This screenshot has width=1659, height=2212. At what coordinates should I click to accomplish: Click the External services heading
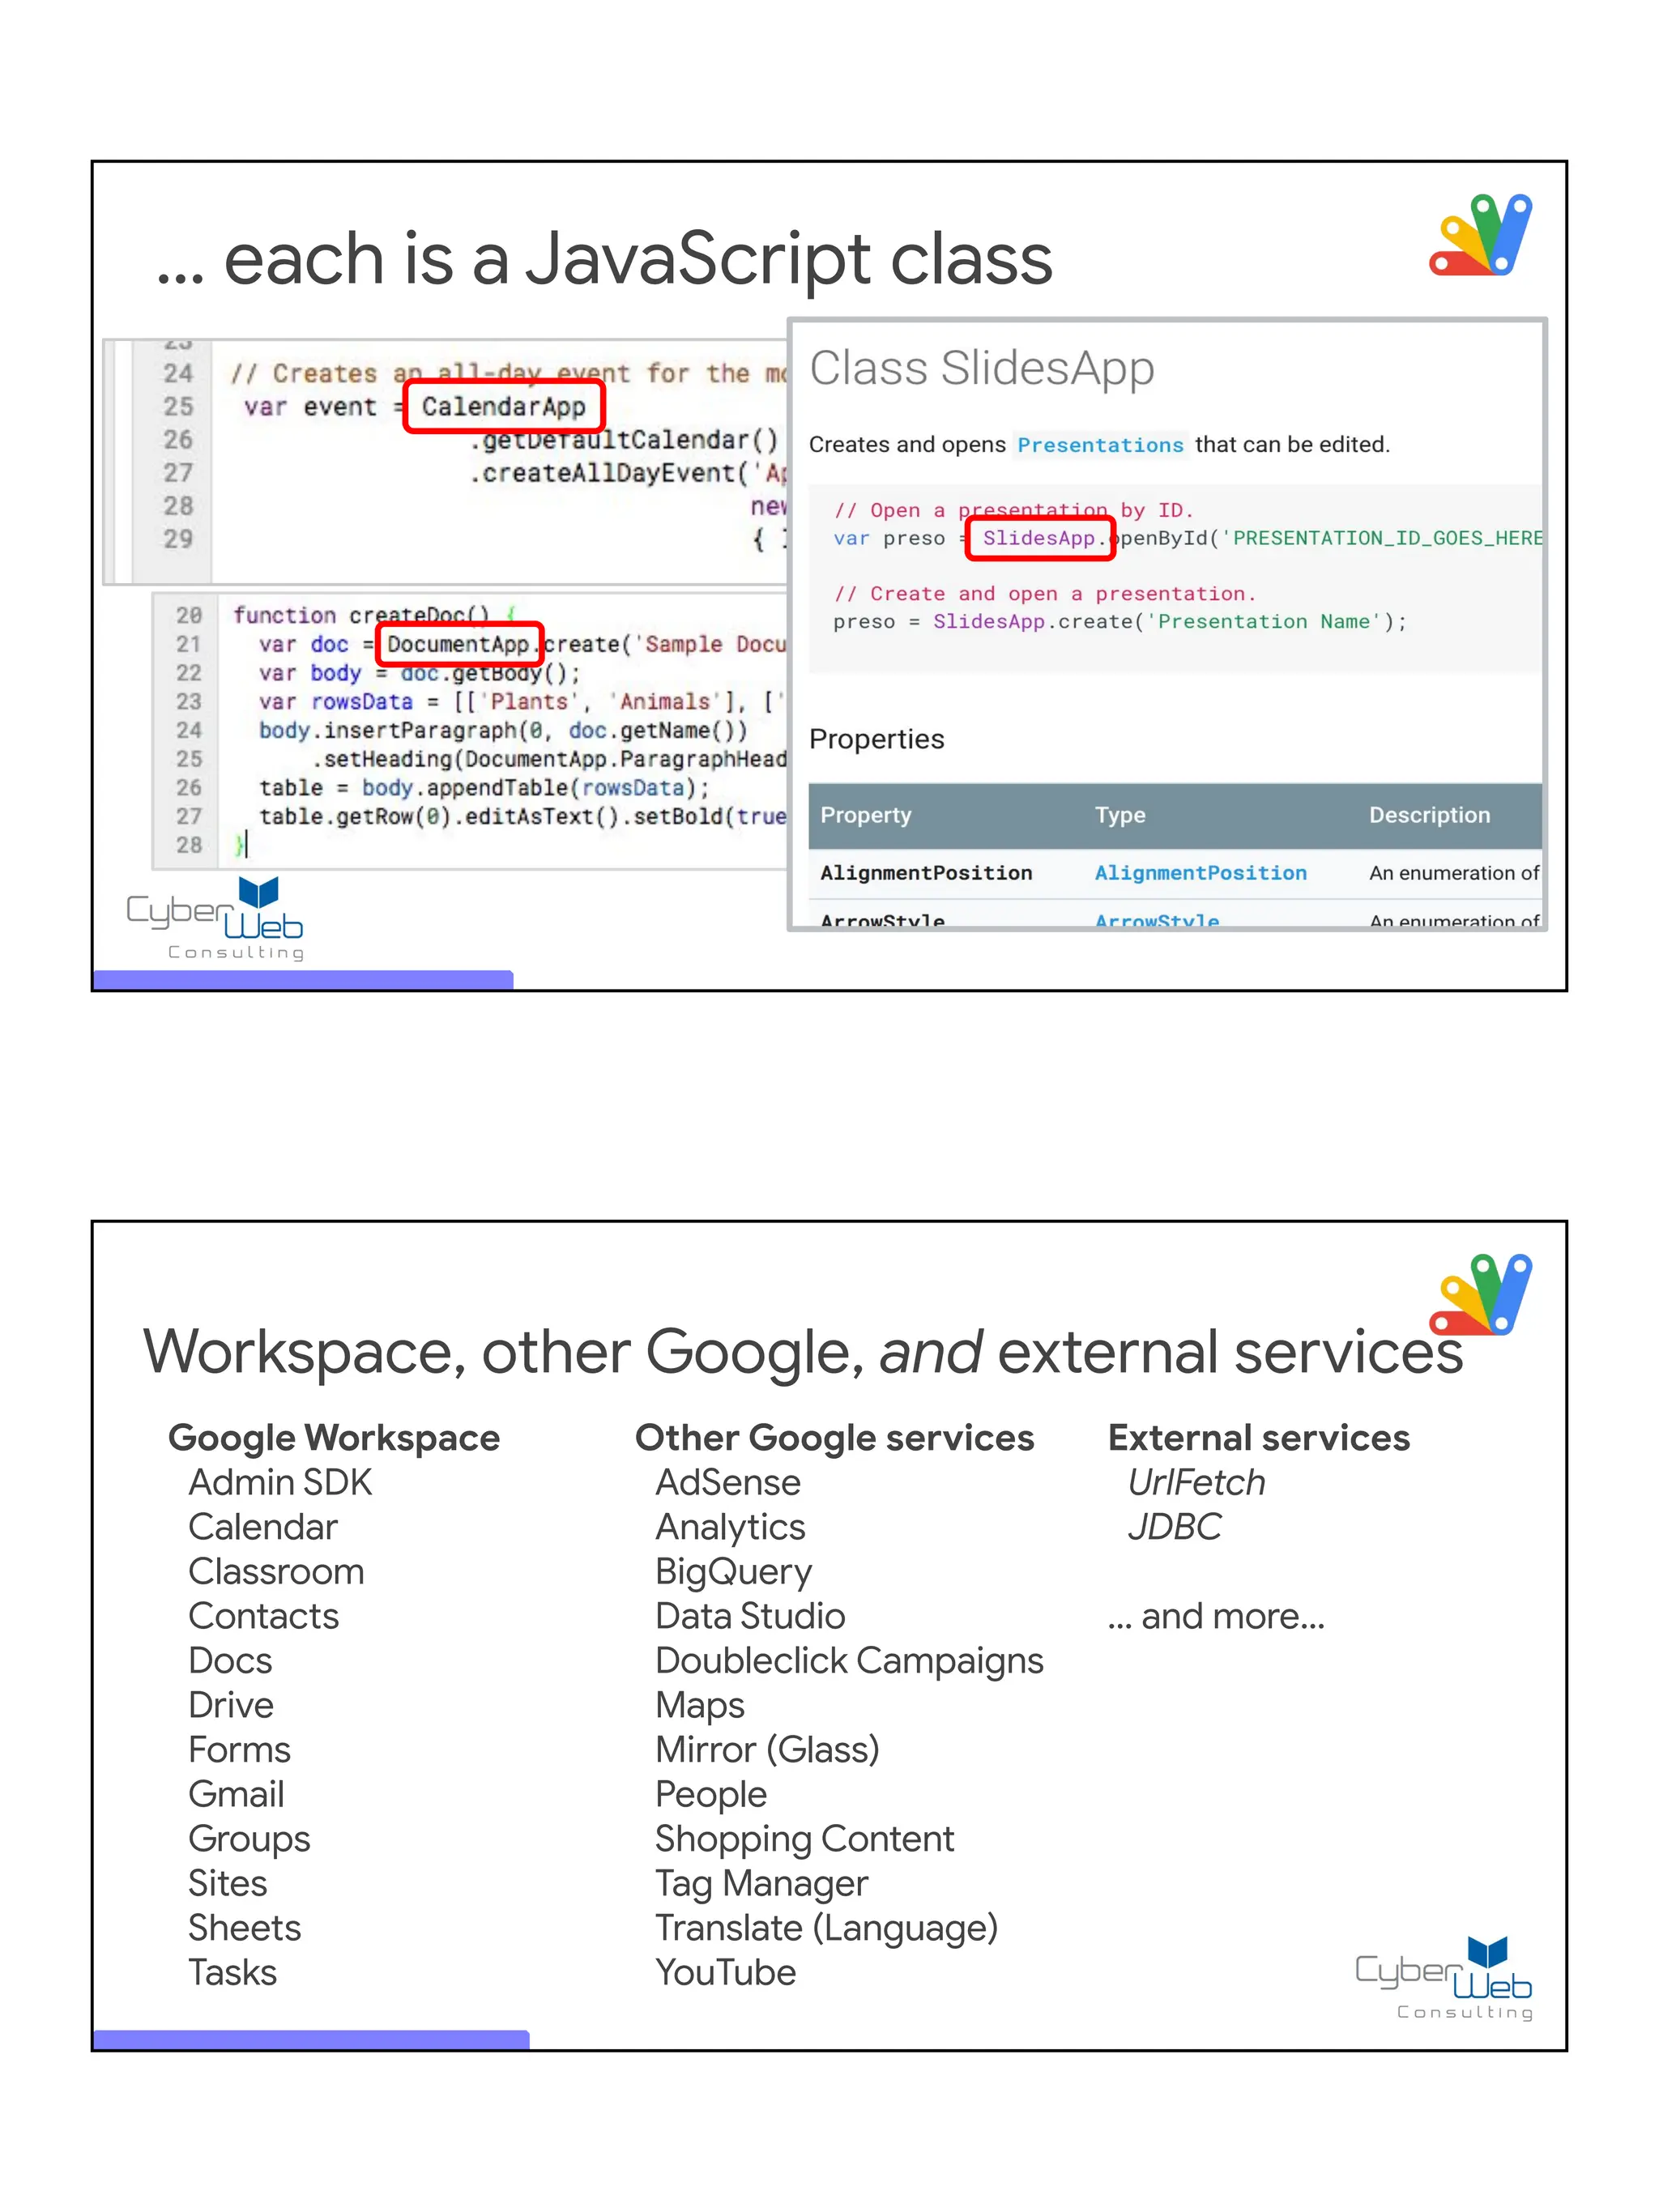click(1259, 1437)
